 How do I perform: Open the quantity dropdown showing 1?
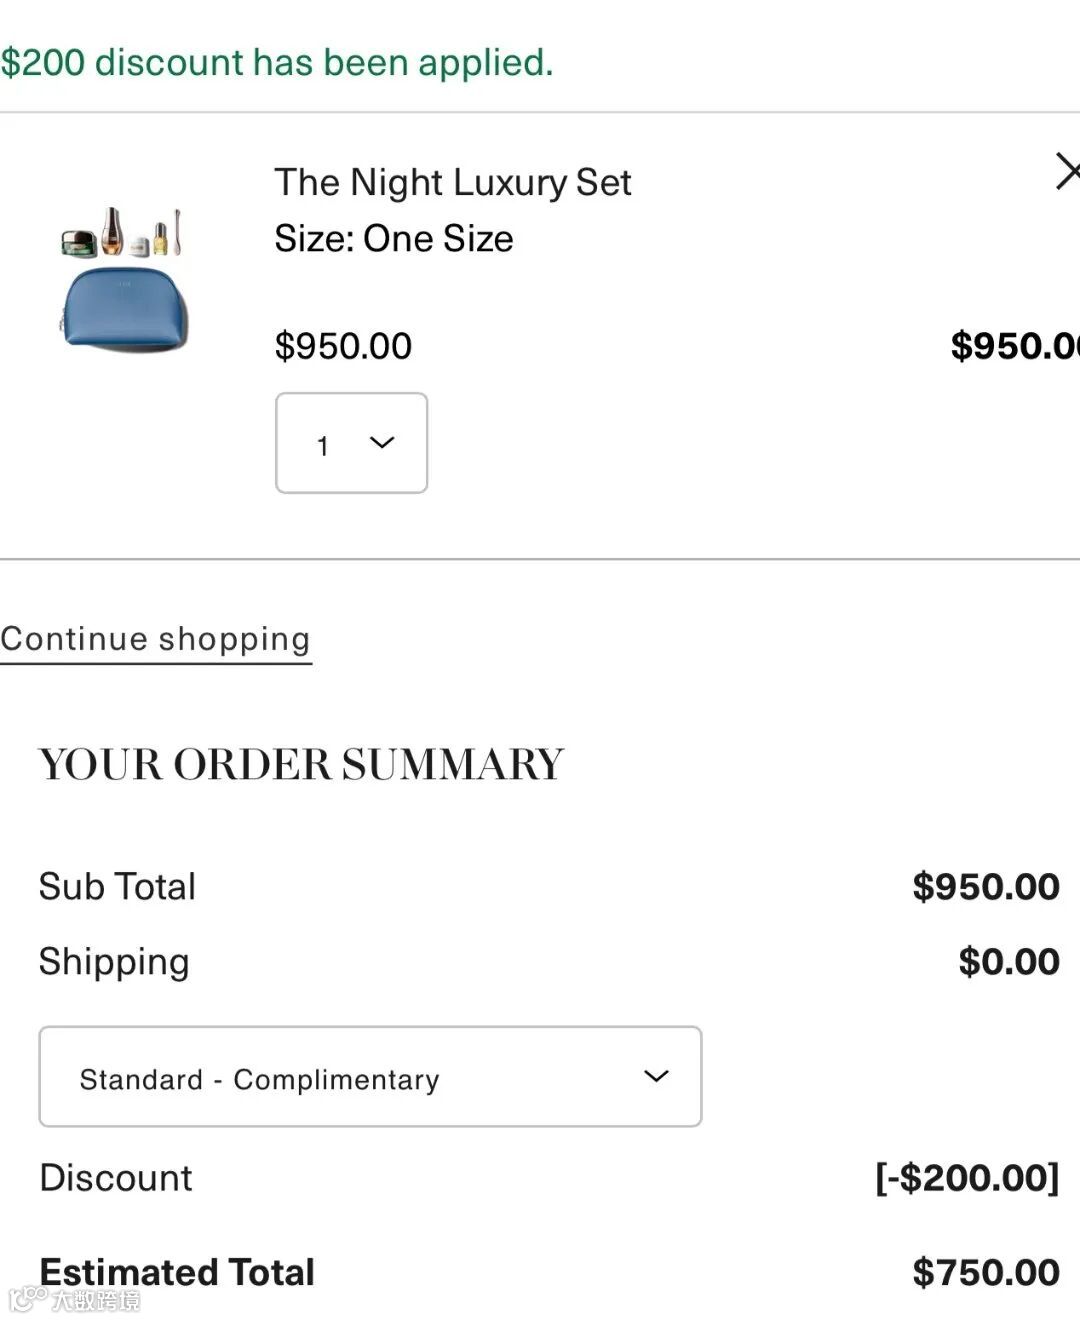350,443
